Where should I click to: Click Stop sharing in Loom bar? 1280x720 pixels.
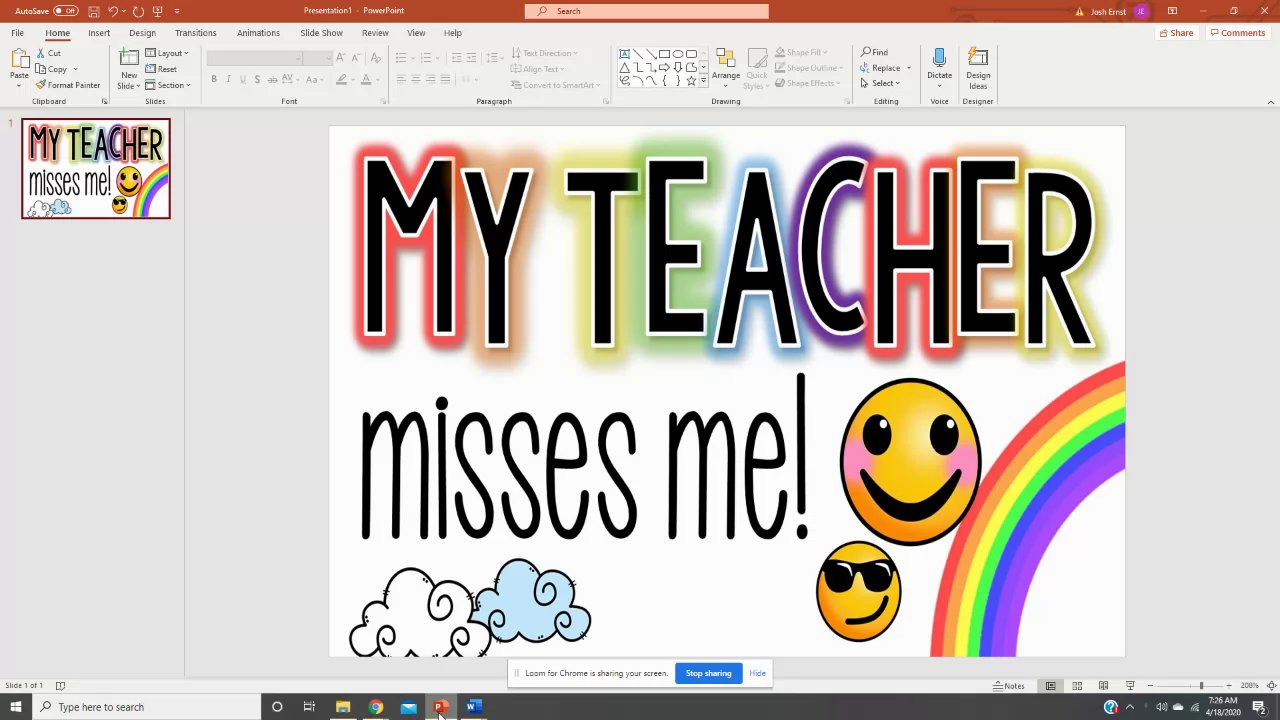tap(708, 673)
